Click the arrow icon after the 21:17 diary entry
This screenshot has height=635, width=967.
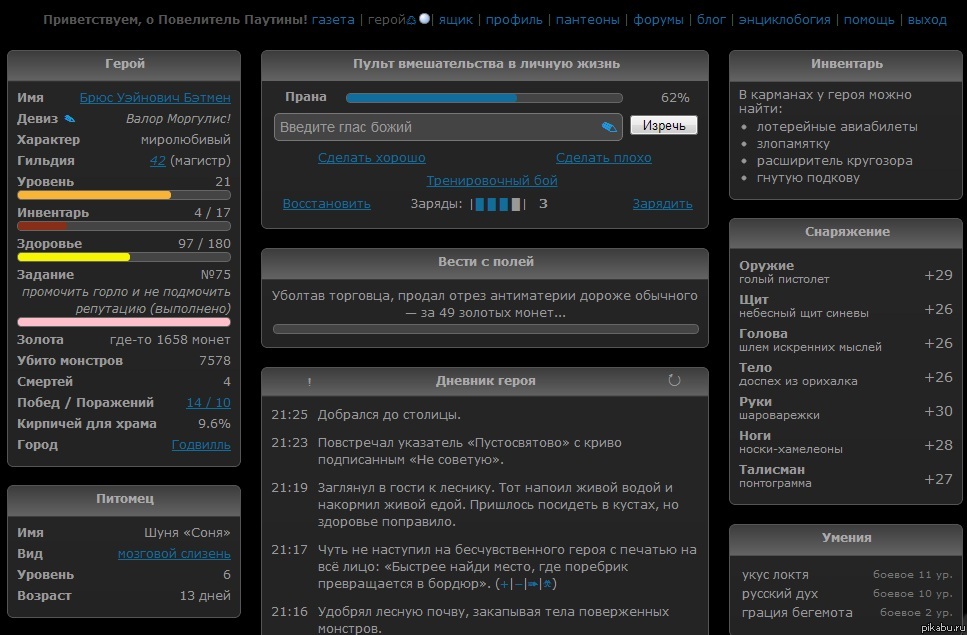[533, 584]
